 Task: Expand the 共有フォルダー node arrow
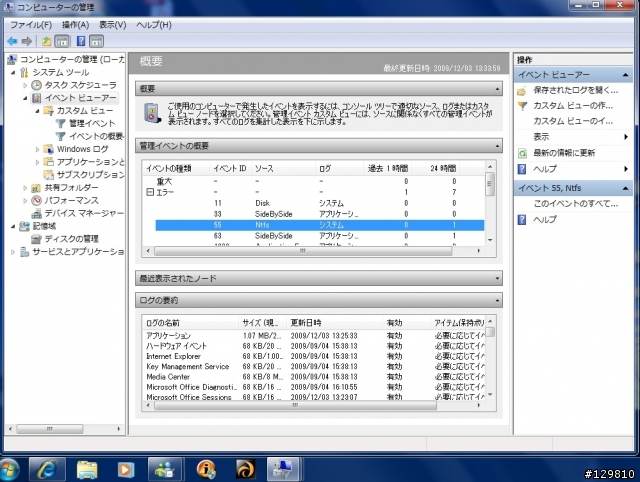tap(25, 188)
